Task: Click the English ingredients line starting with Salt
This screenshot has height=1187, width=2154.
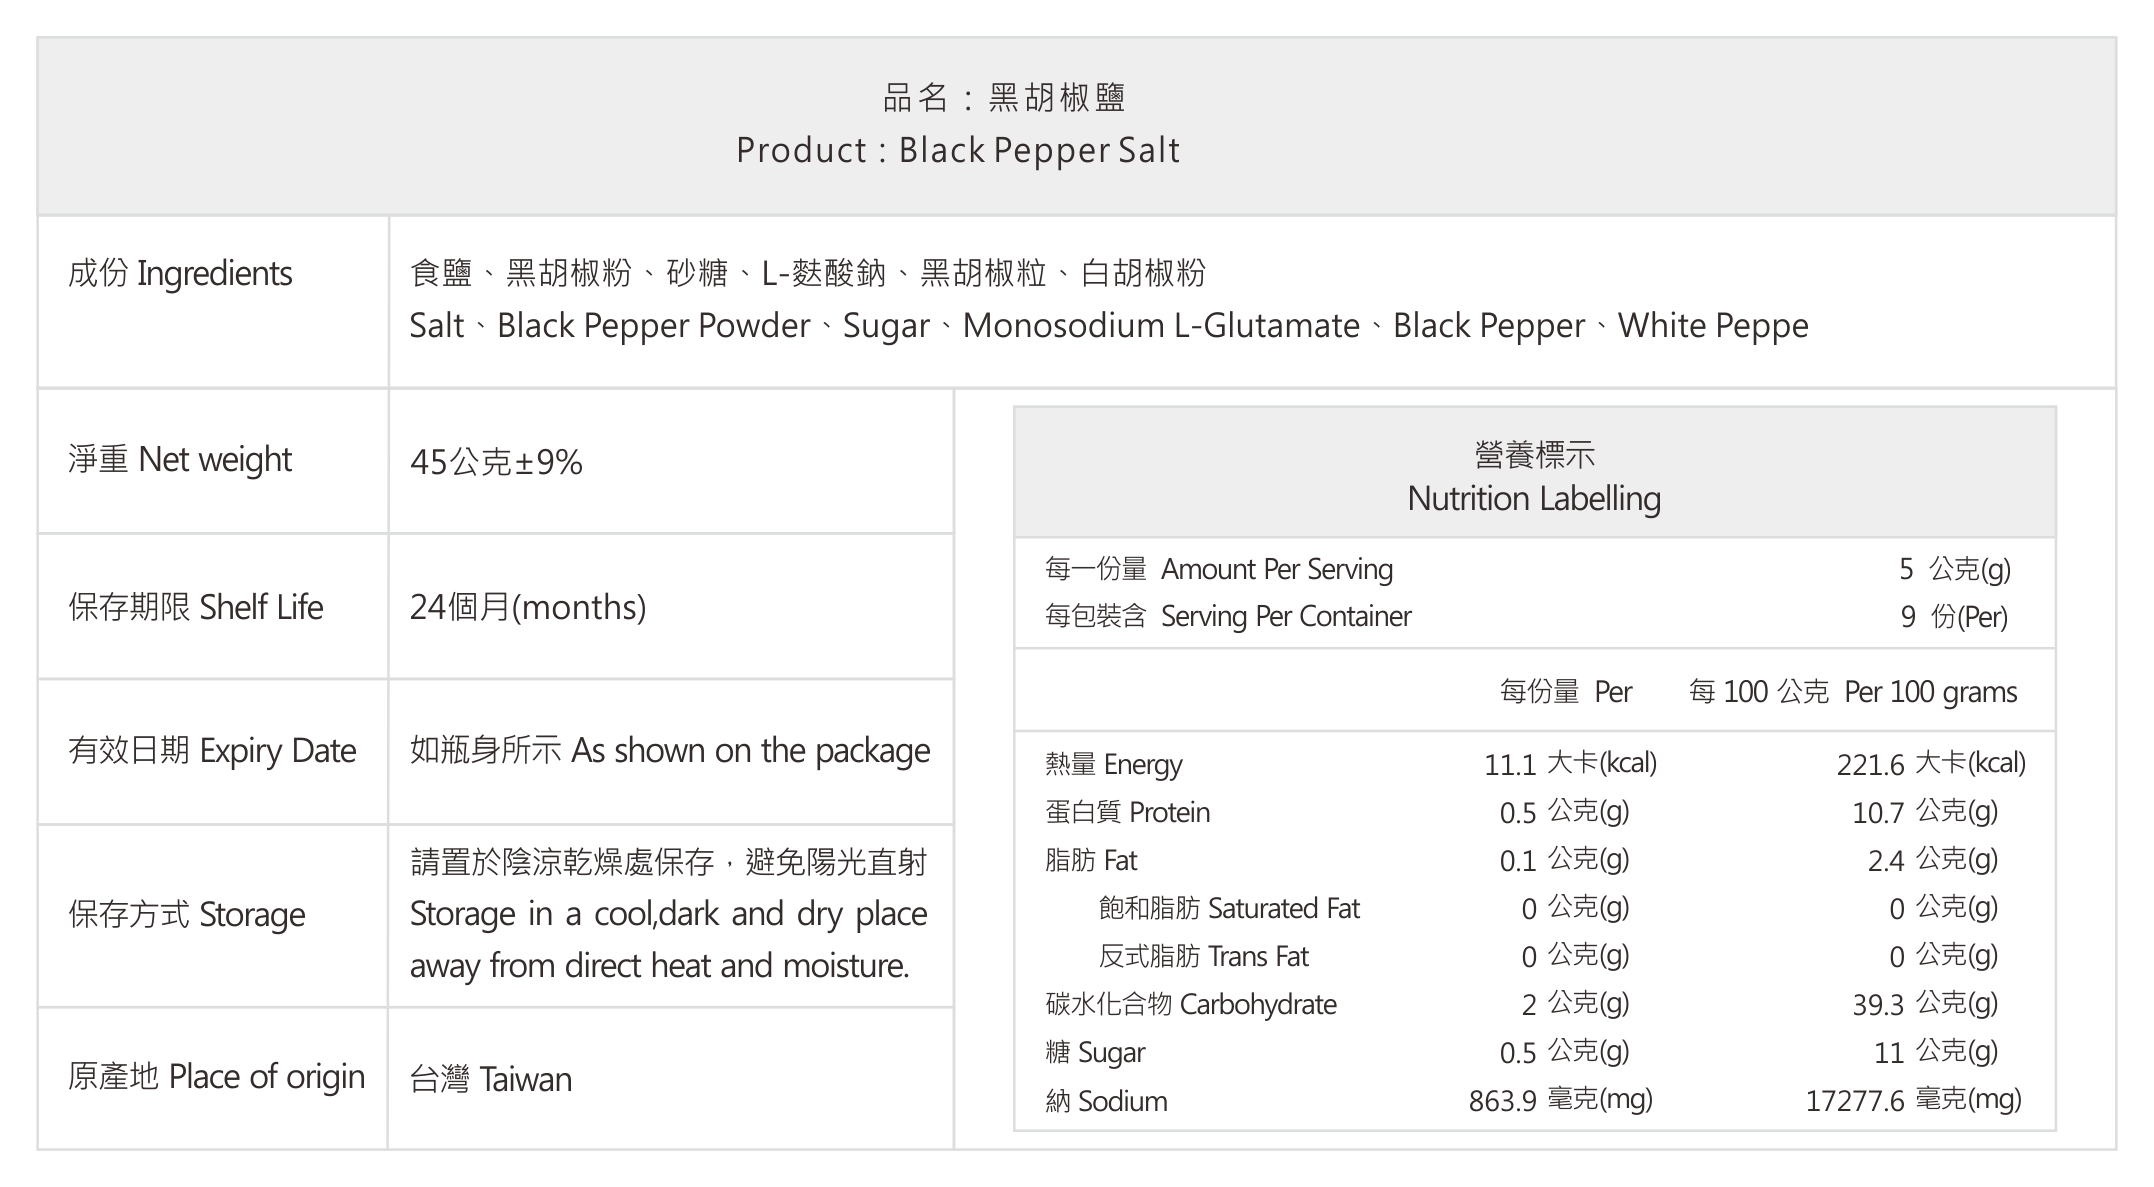Action: click(1109, 326)
